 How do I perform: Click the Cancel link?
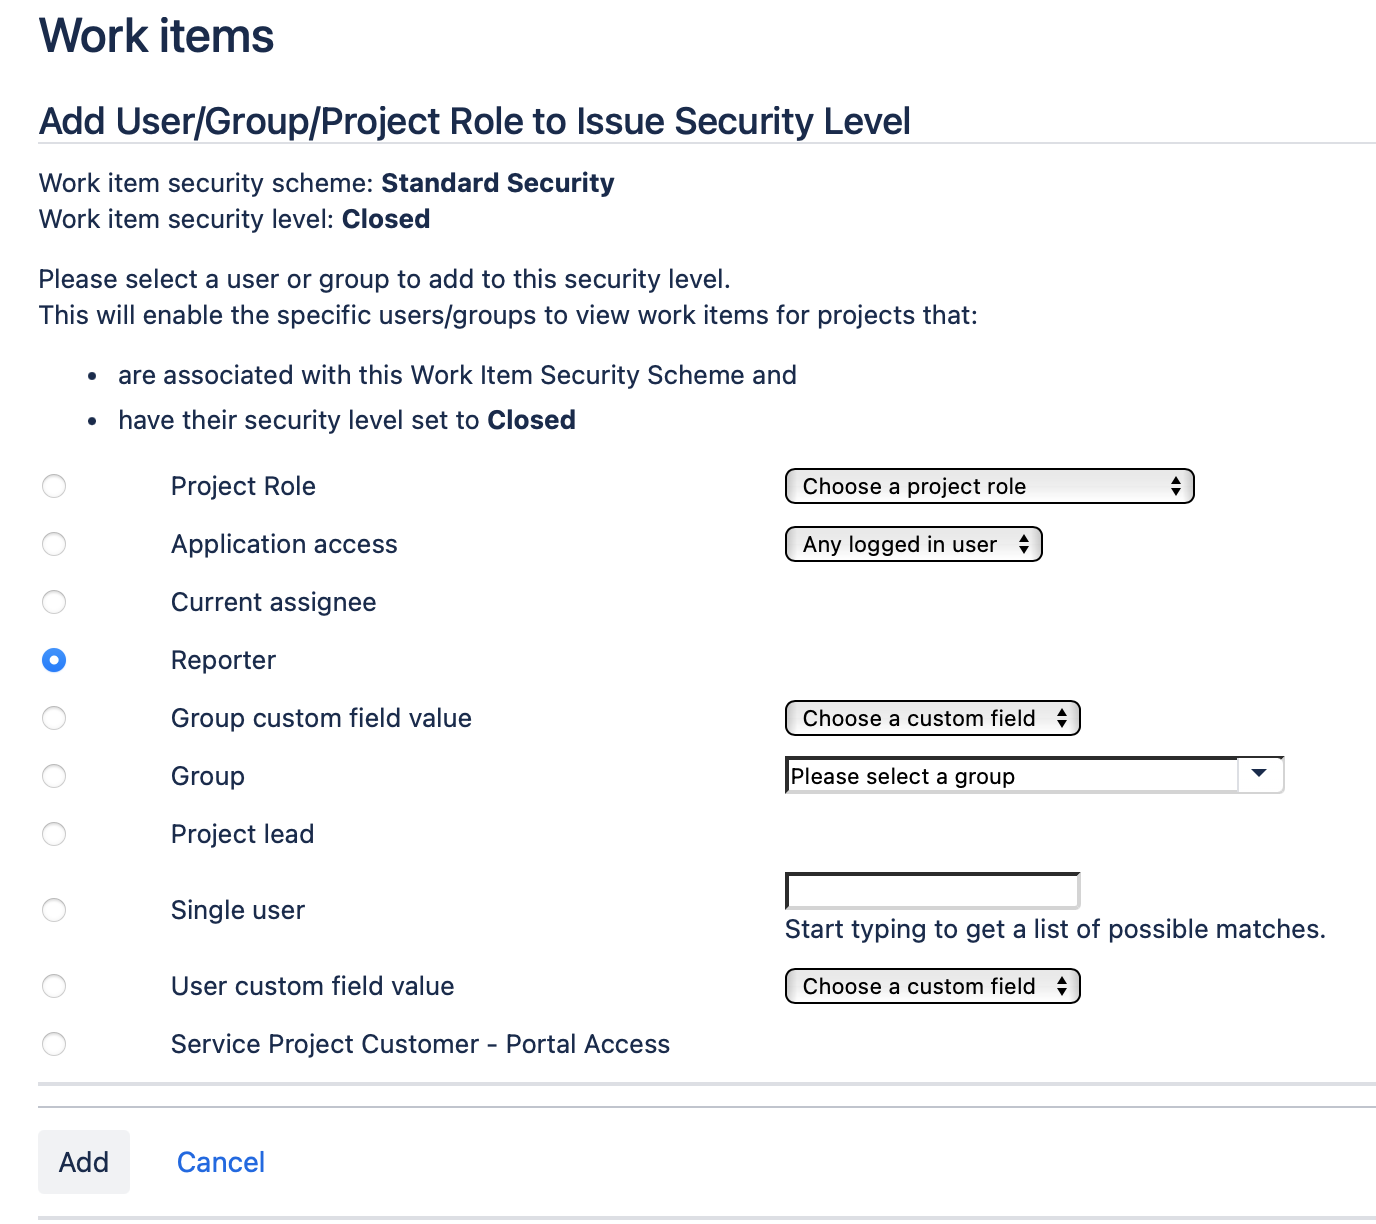(x=220, y=1161)
